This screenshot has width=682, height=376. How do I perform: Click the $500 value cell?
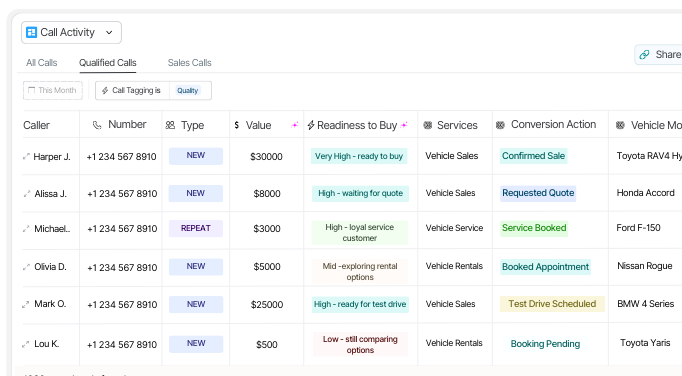267,345
